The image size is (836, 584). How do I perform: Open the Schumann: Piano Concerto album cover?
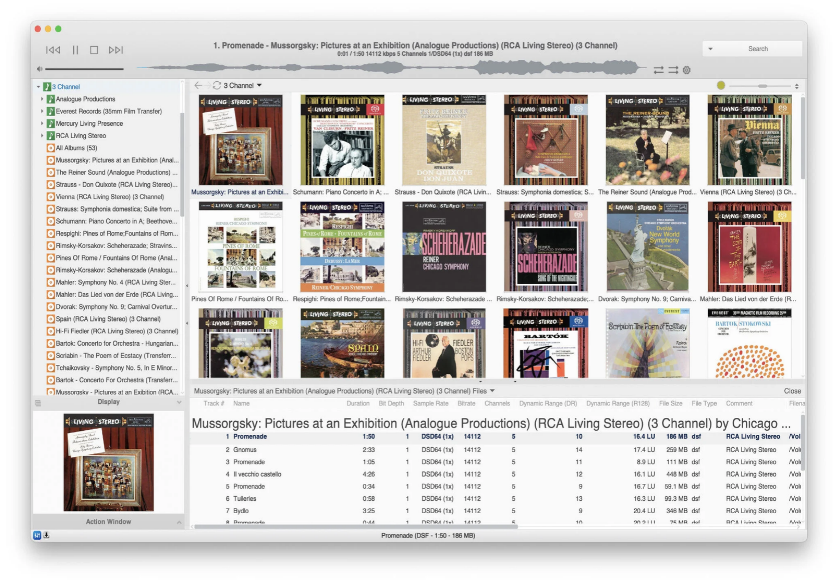click(342, 140)
